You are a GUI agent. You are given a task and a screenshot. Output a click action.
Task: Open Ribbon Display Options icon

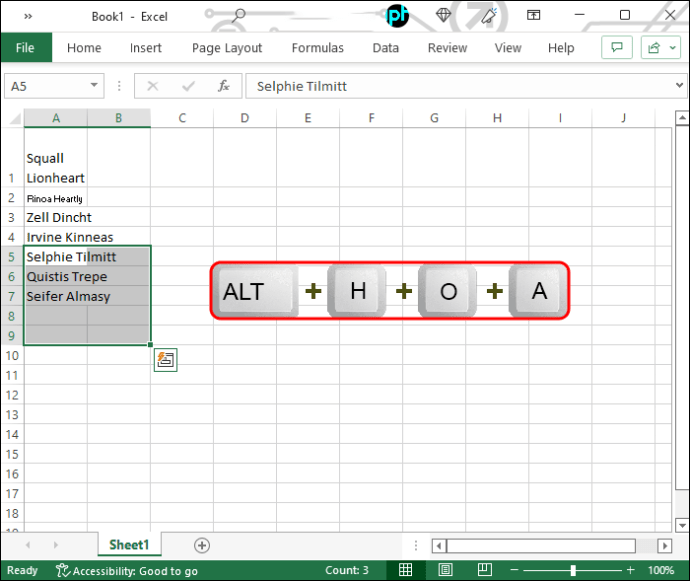tap(533, 15)
